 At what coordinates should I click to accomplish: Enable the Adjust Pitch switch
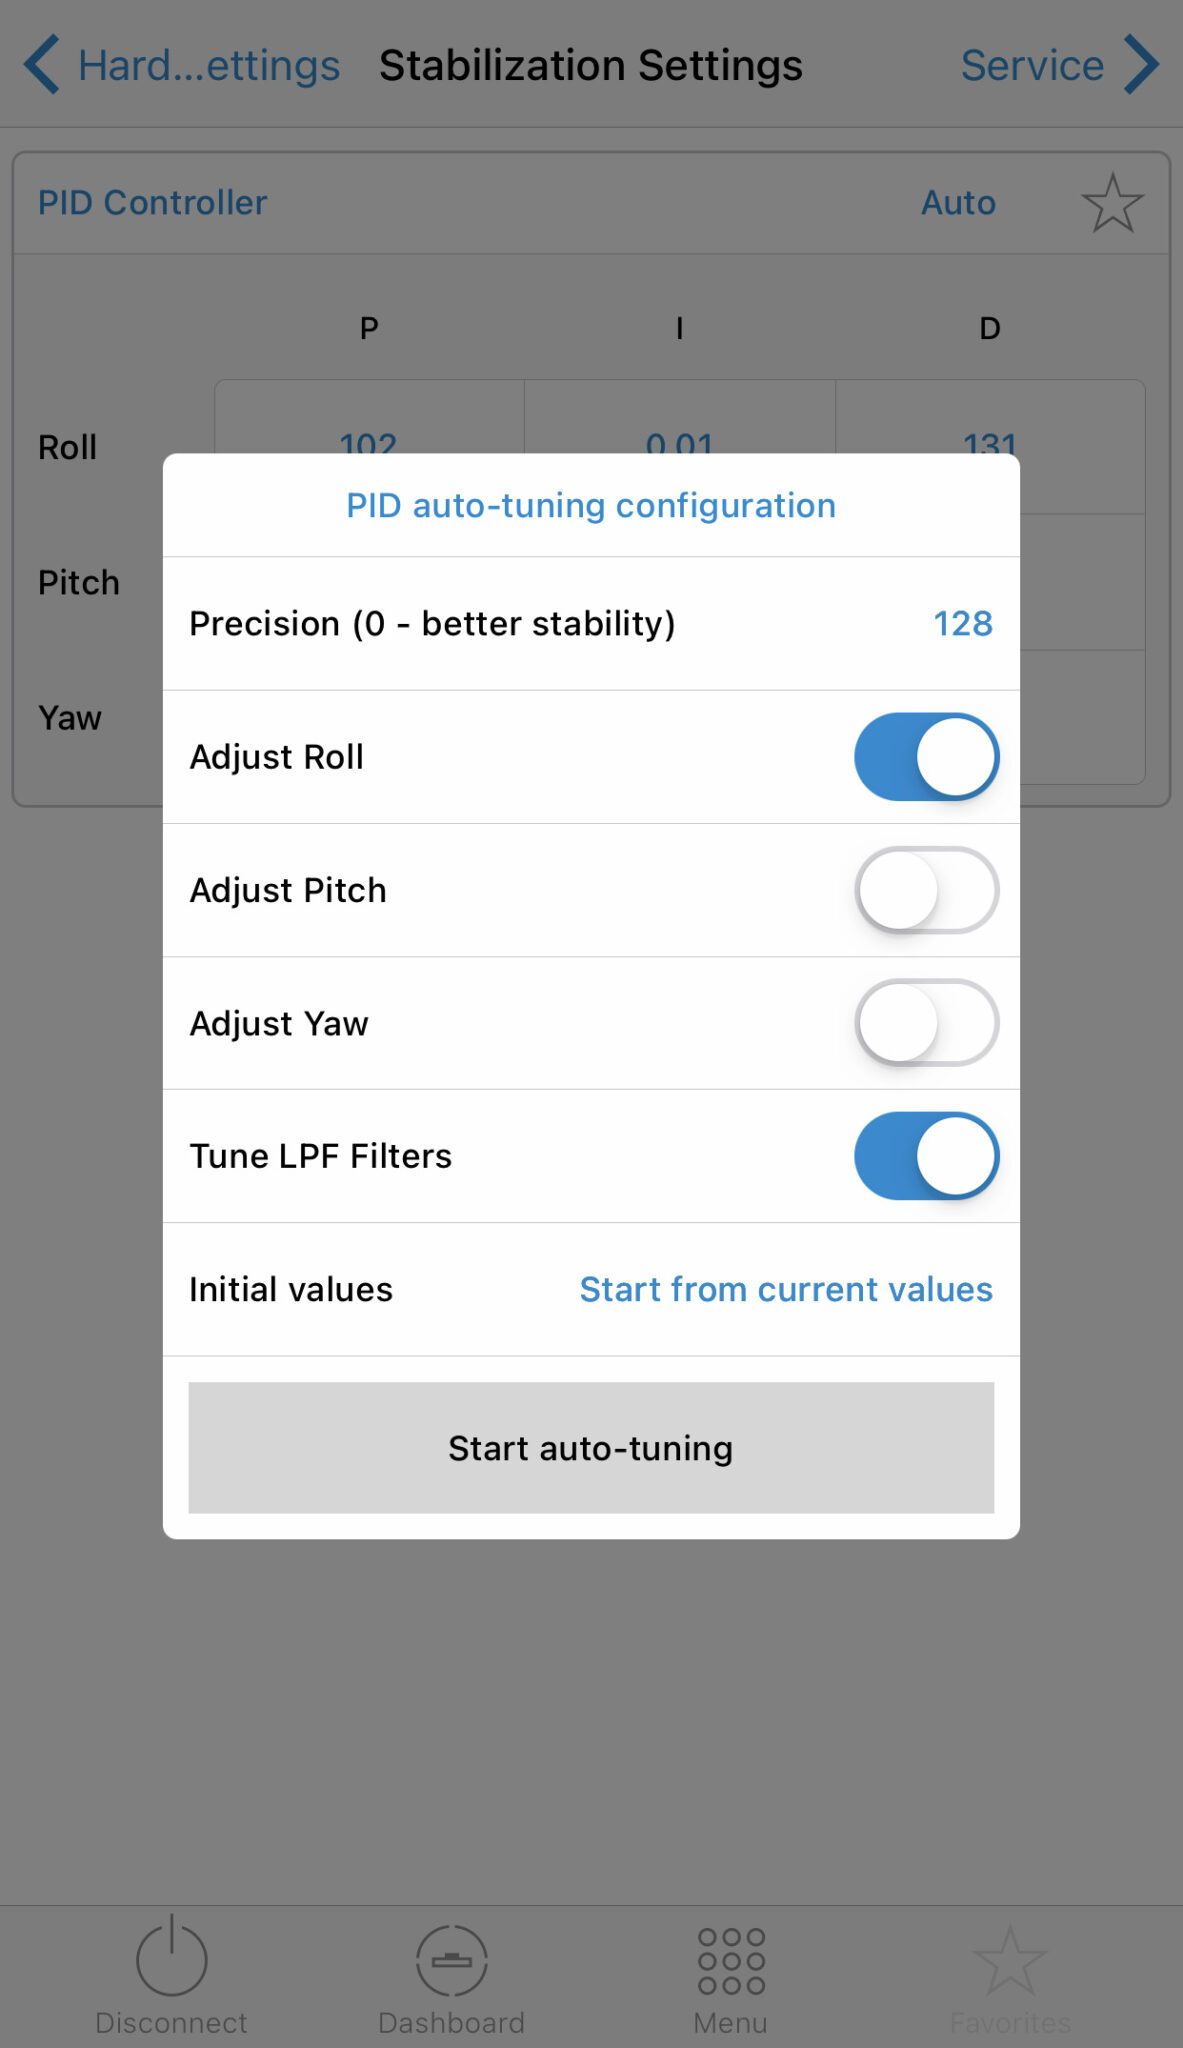click(x=926, y=890)
